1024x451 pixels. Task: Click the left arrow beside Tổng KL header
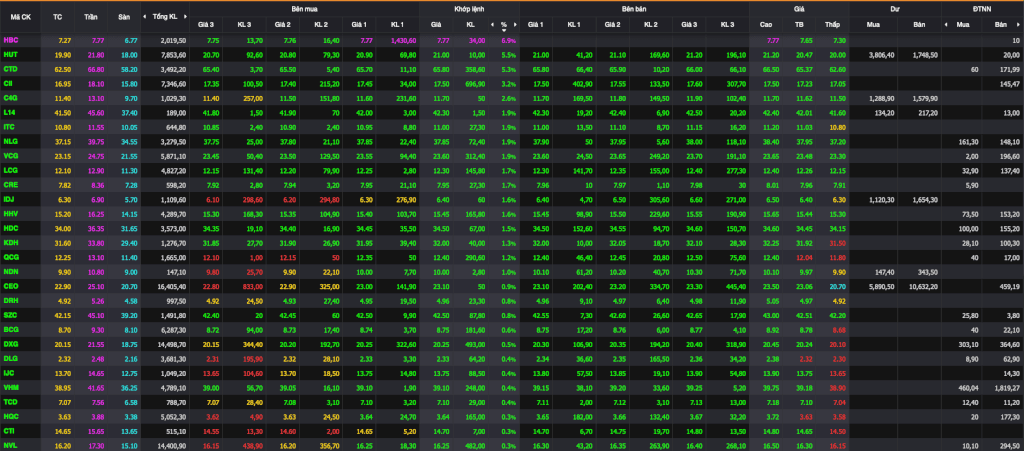coord(146,16)
